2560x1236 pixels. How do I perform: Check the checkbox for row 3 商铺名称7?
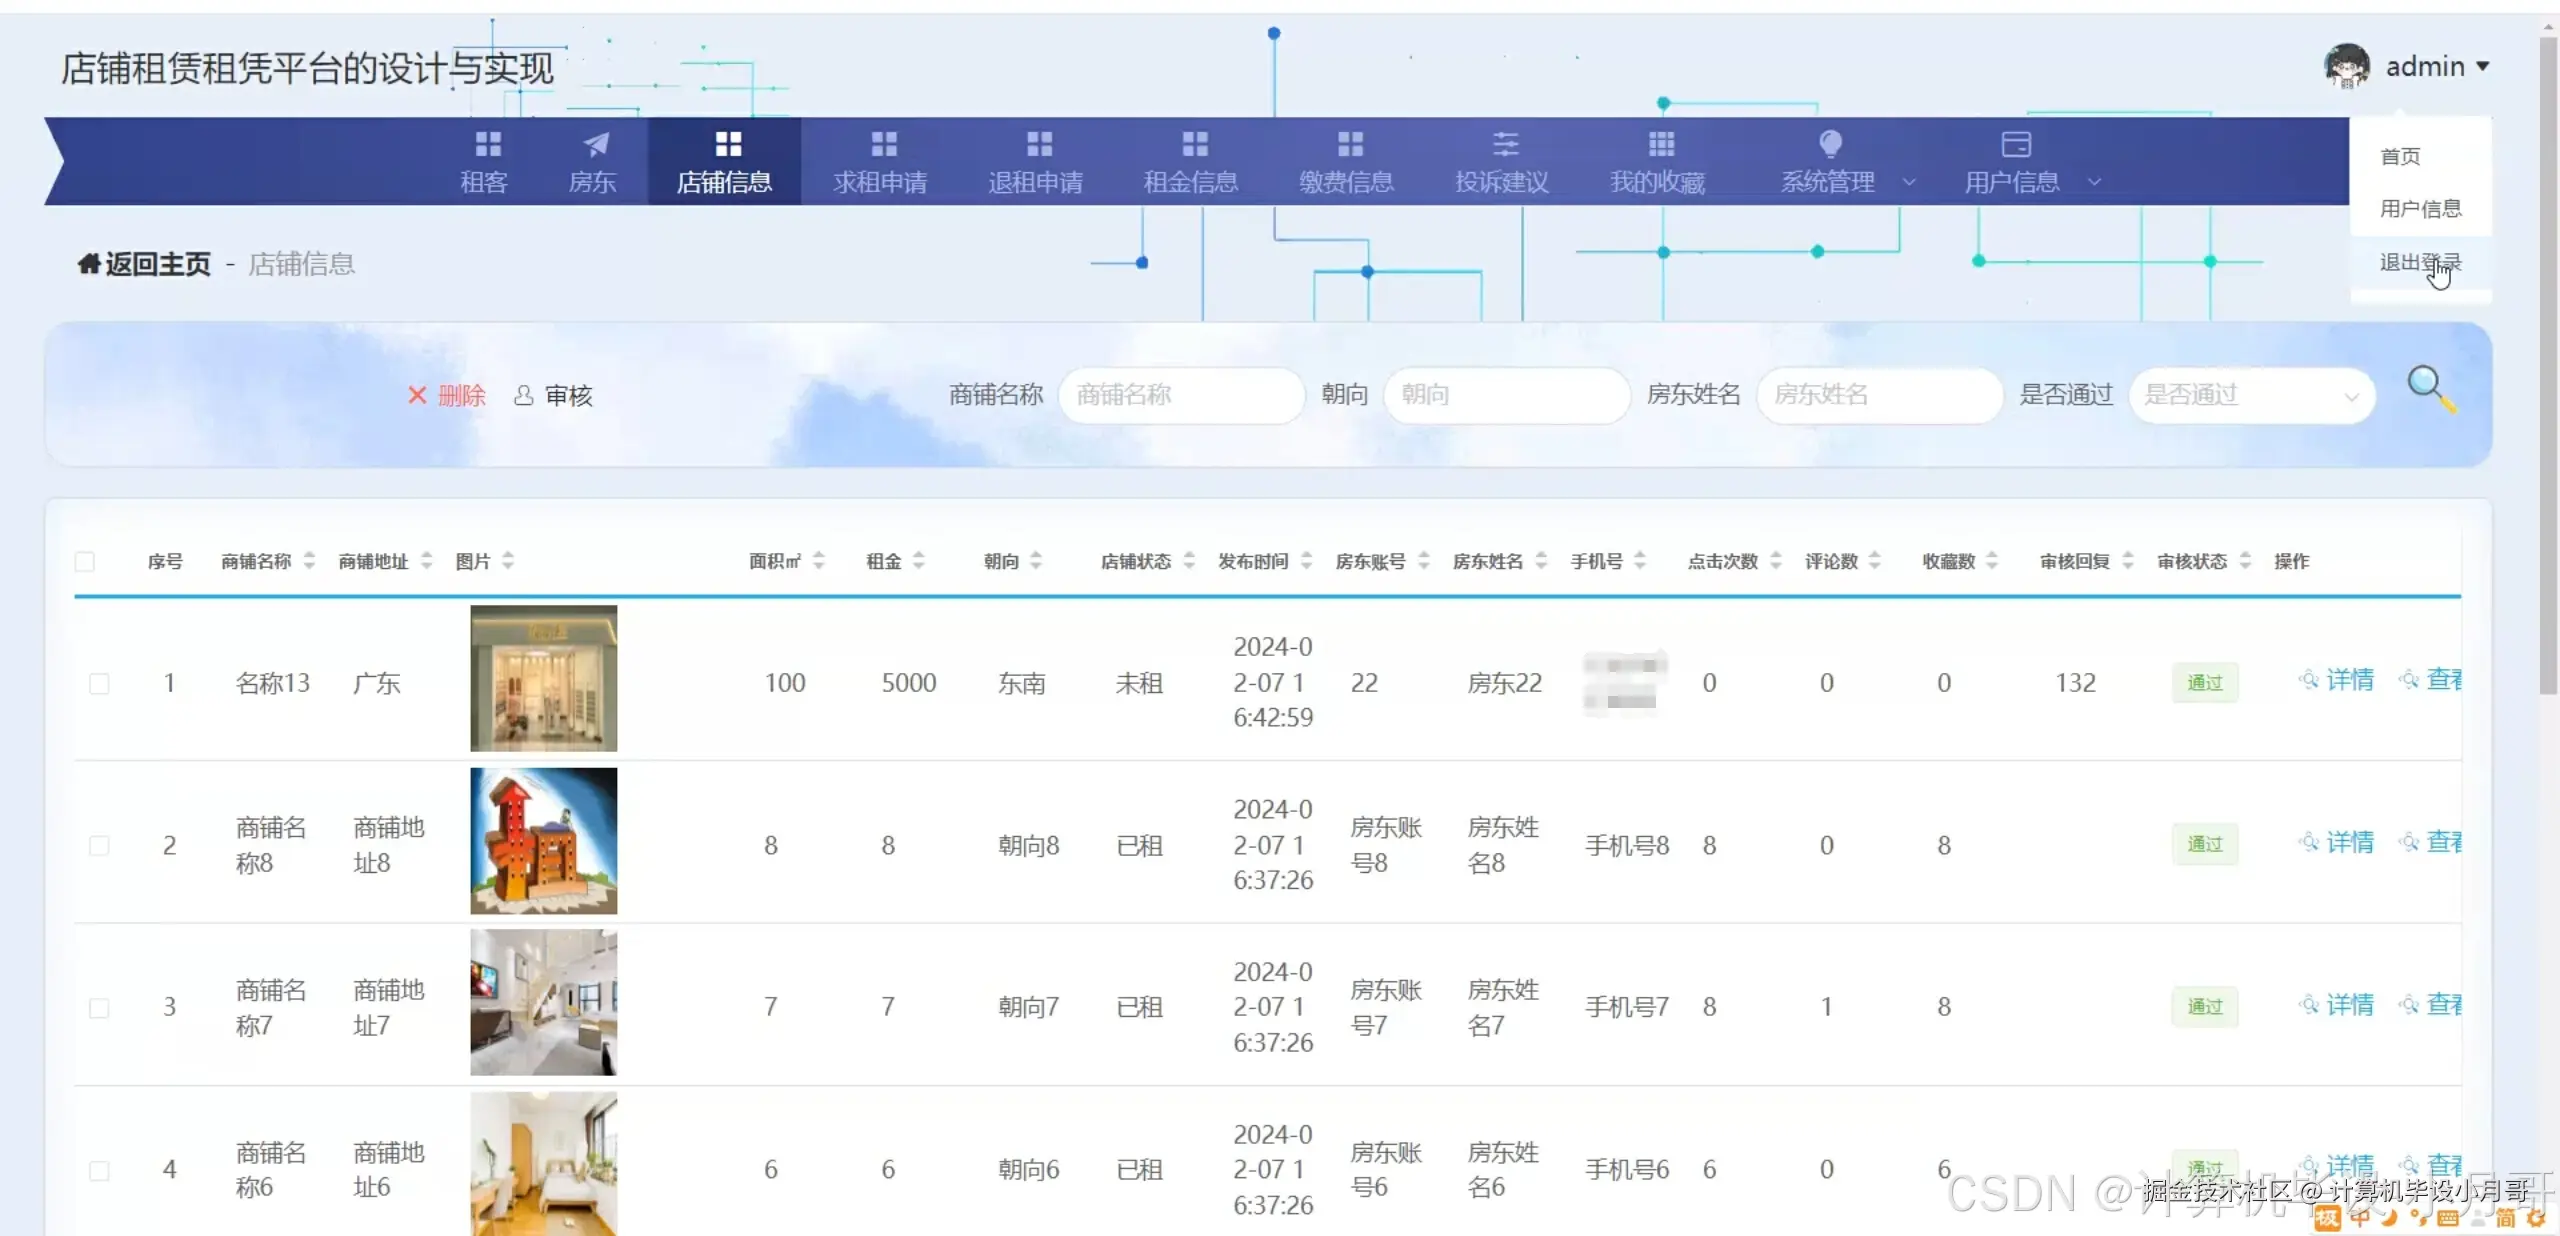click(100, 1007)
